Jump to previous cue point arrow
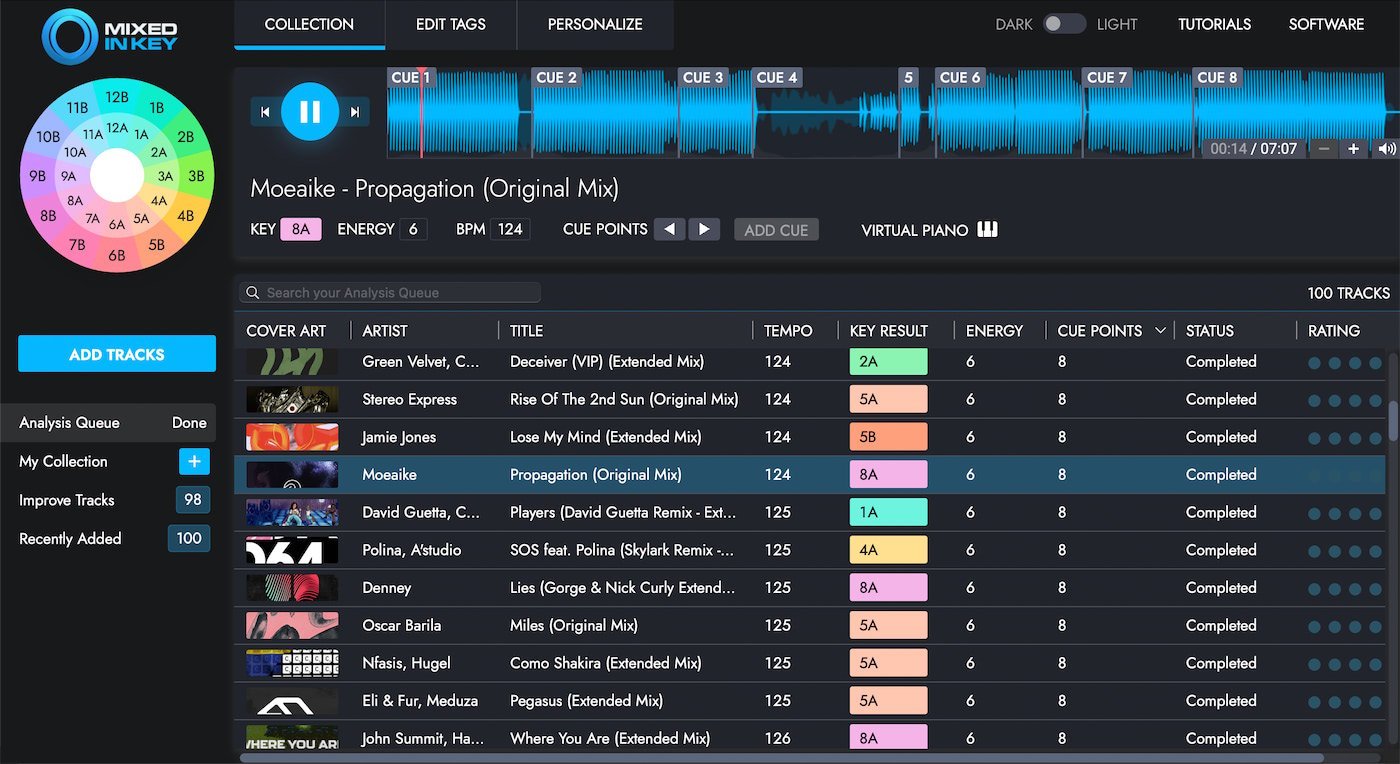The width and height of the screenshot is (1400, 764). (x=669, y=229)
